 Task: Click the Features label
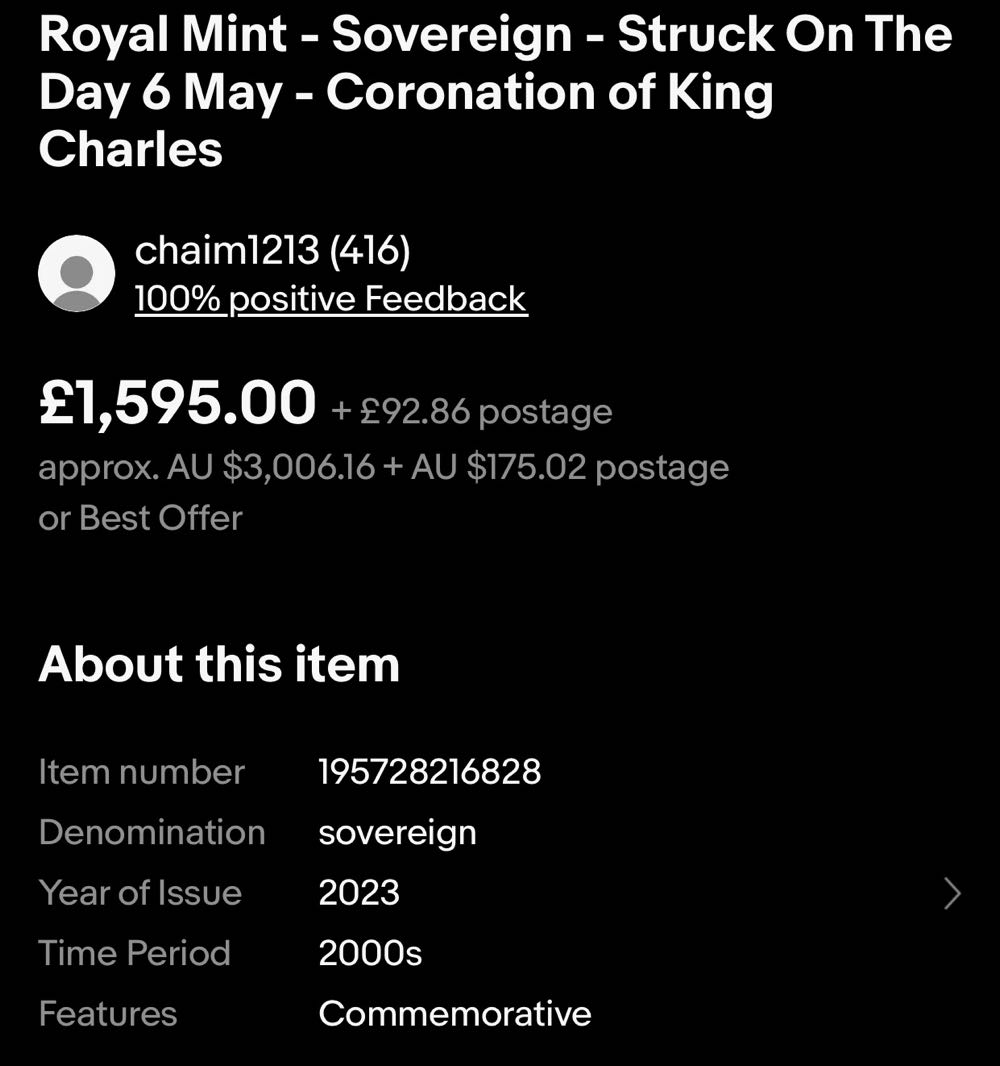tap(107, 1014)
